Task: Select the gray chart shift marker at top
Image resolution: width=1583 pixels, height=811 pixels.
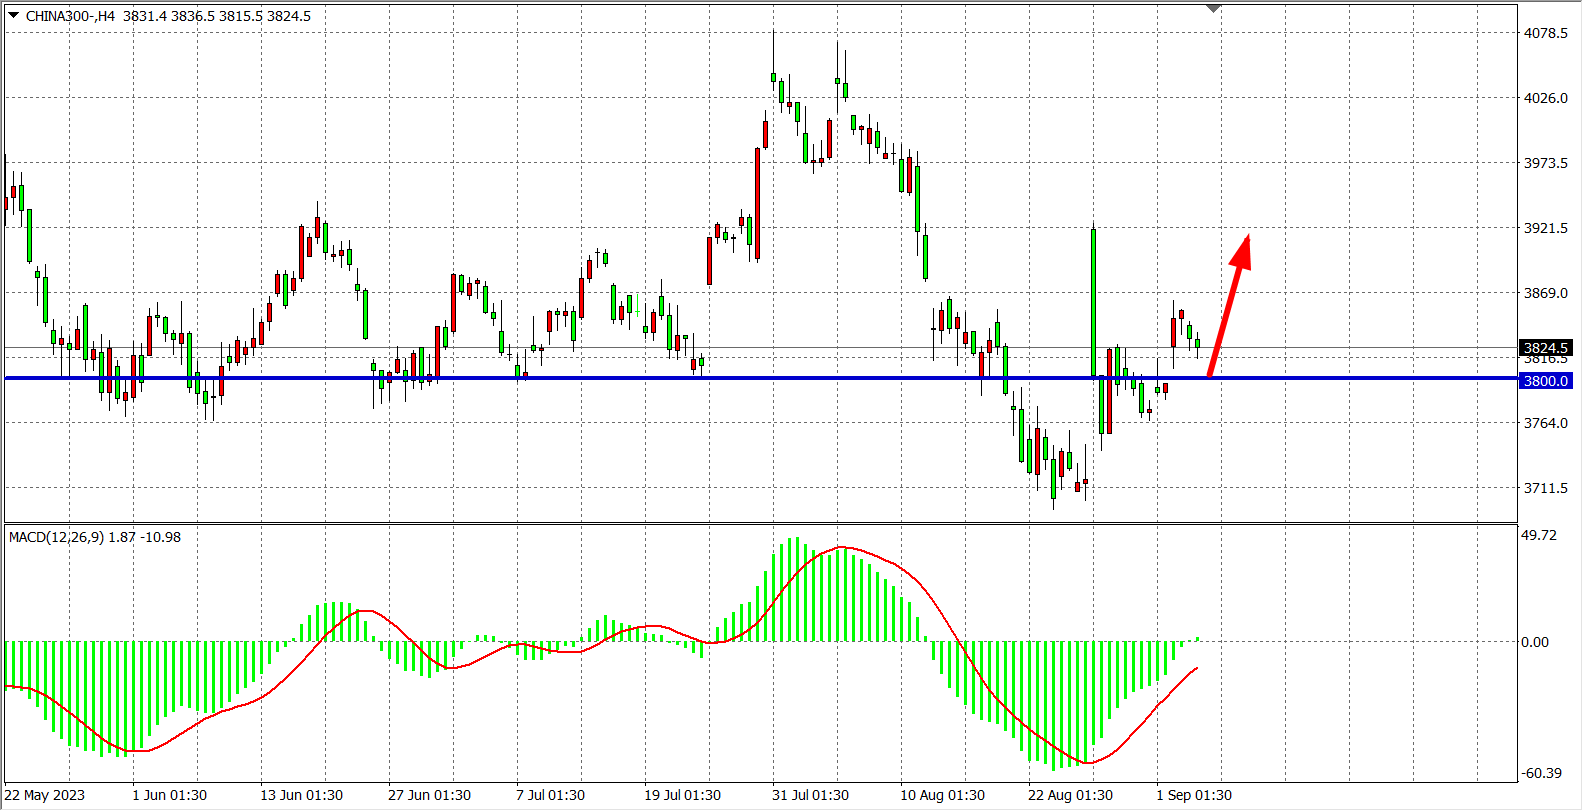Action: 1213,8
